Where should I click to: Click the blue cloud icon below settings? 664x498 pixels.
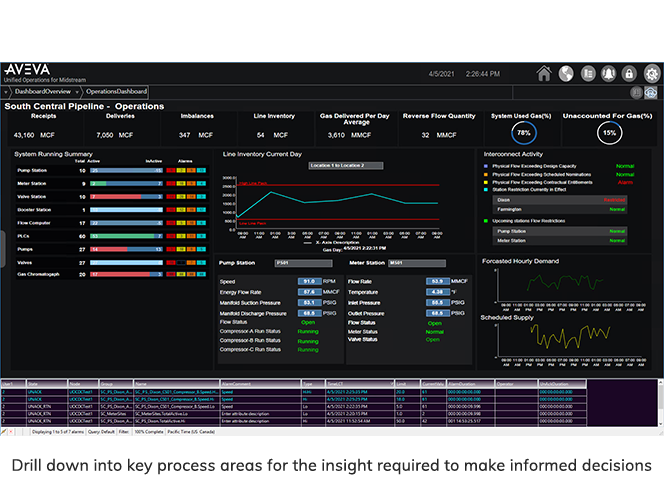651,92
